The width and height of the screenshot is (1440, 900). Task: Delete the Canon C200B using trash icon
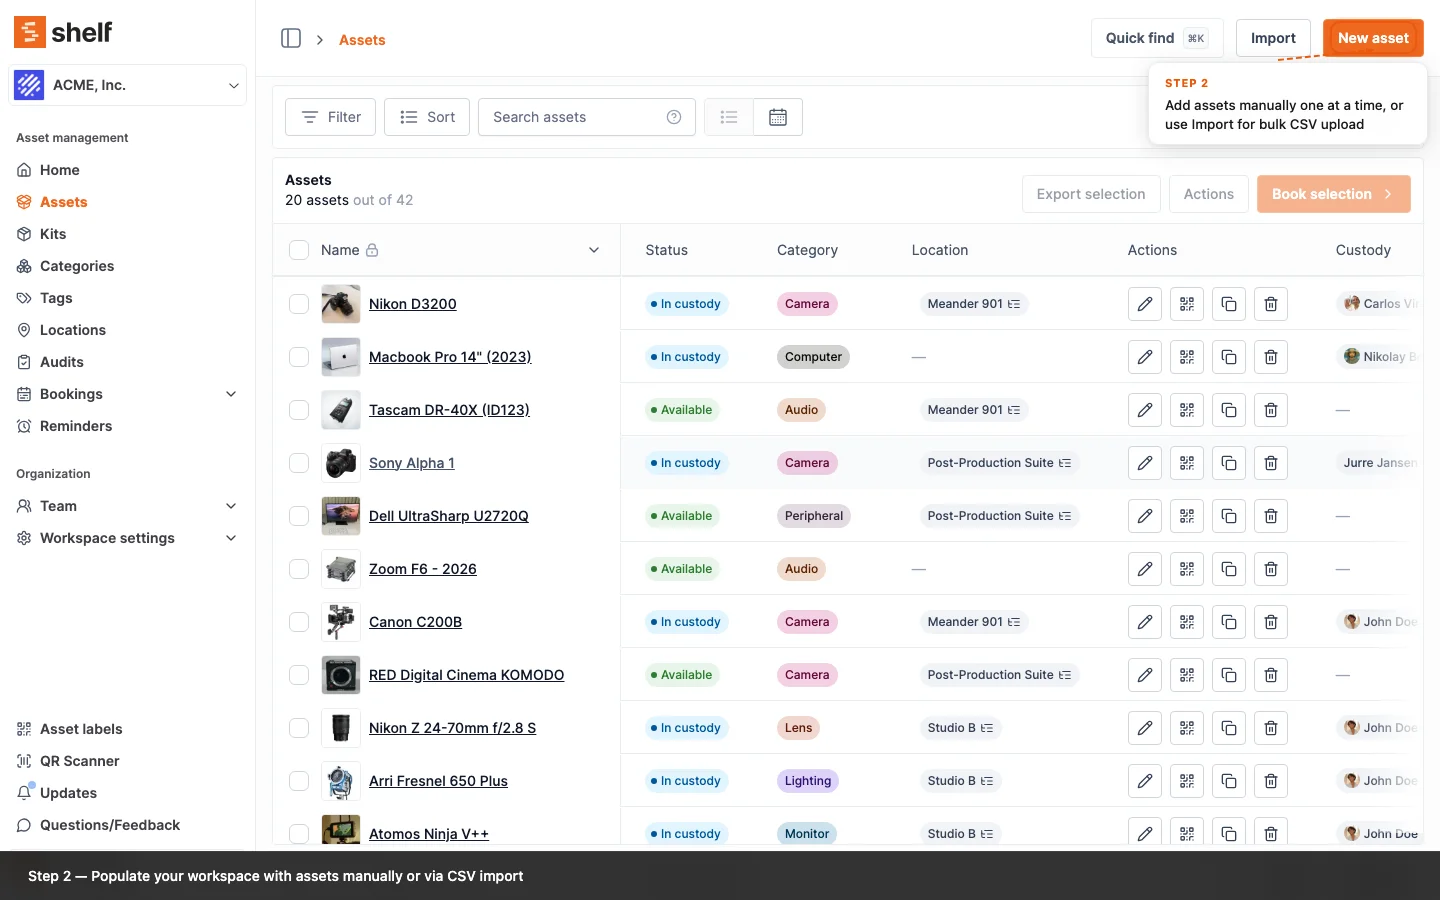(x=1271, y=622)
